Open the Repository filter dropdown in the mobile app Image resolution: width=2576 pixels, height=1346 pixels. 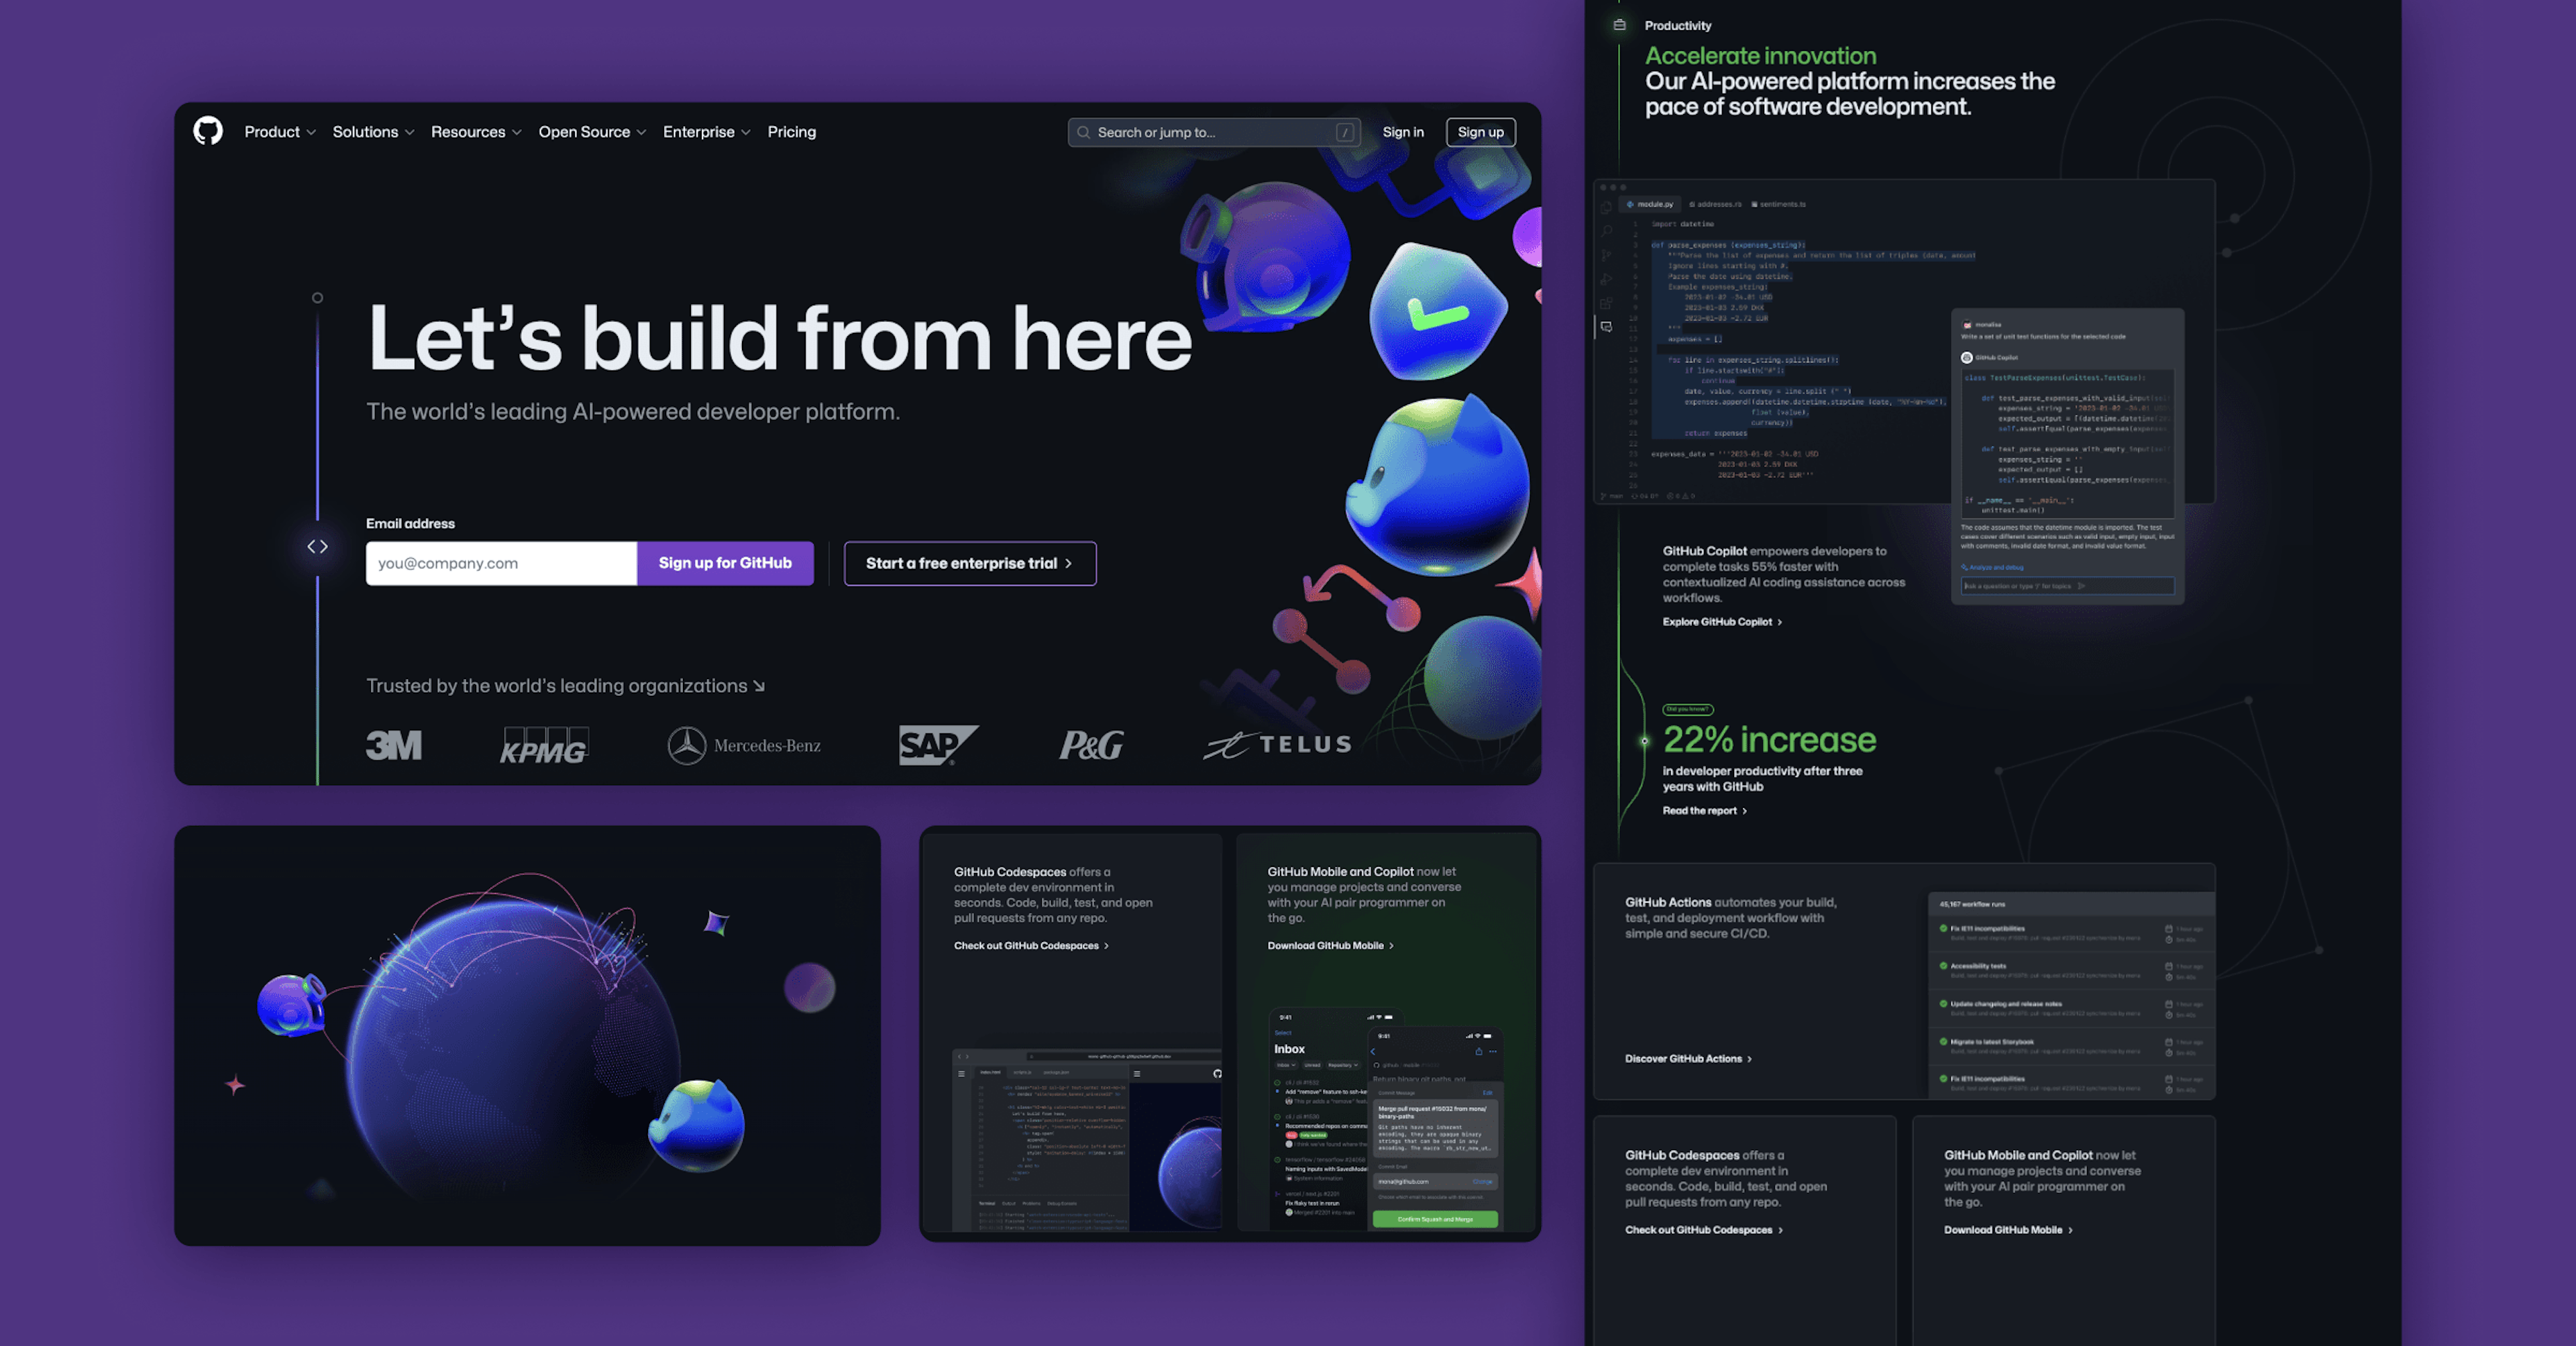click(1343, 1065)
